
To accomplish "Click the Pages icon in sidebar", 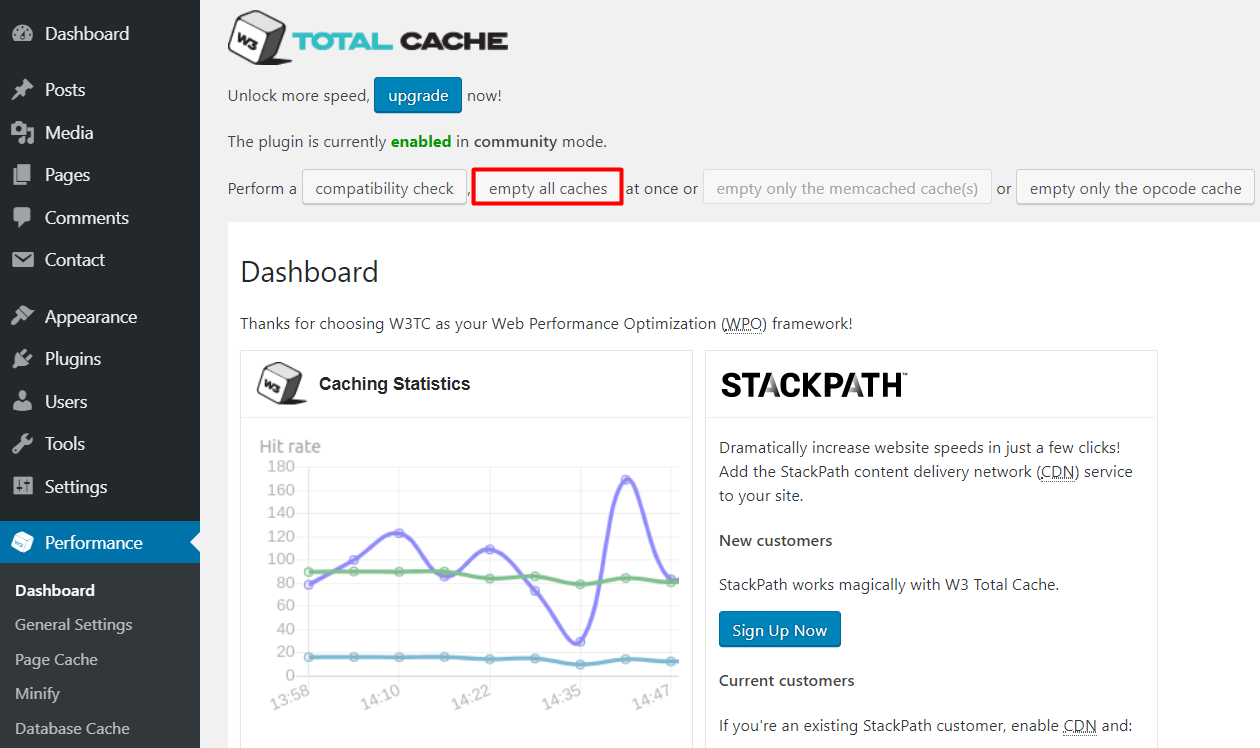I will tap(22, 175).
